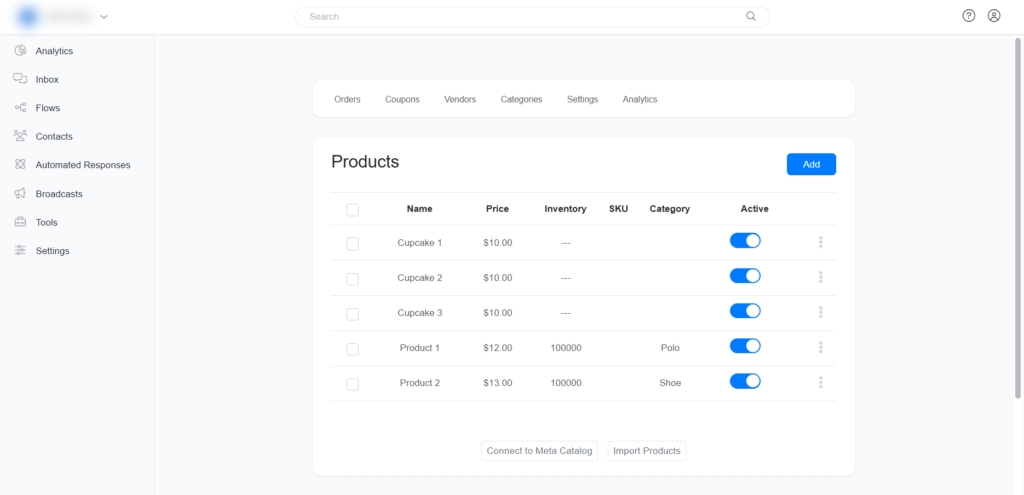Click the Inbox chat icon

pyautogui.click(x=20, y=79)
